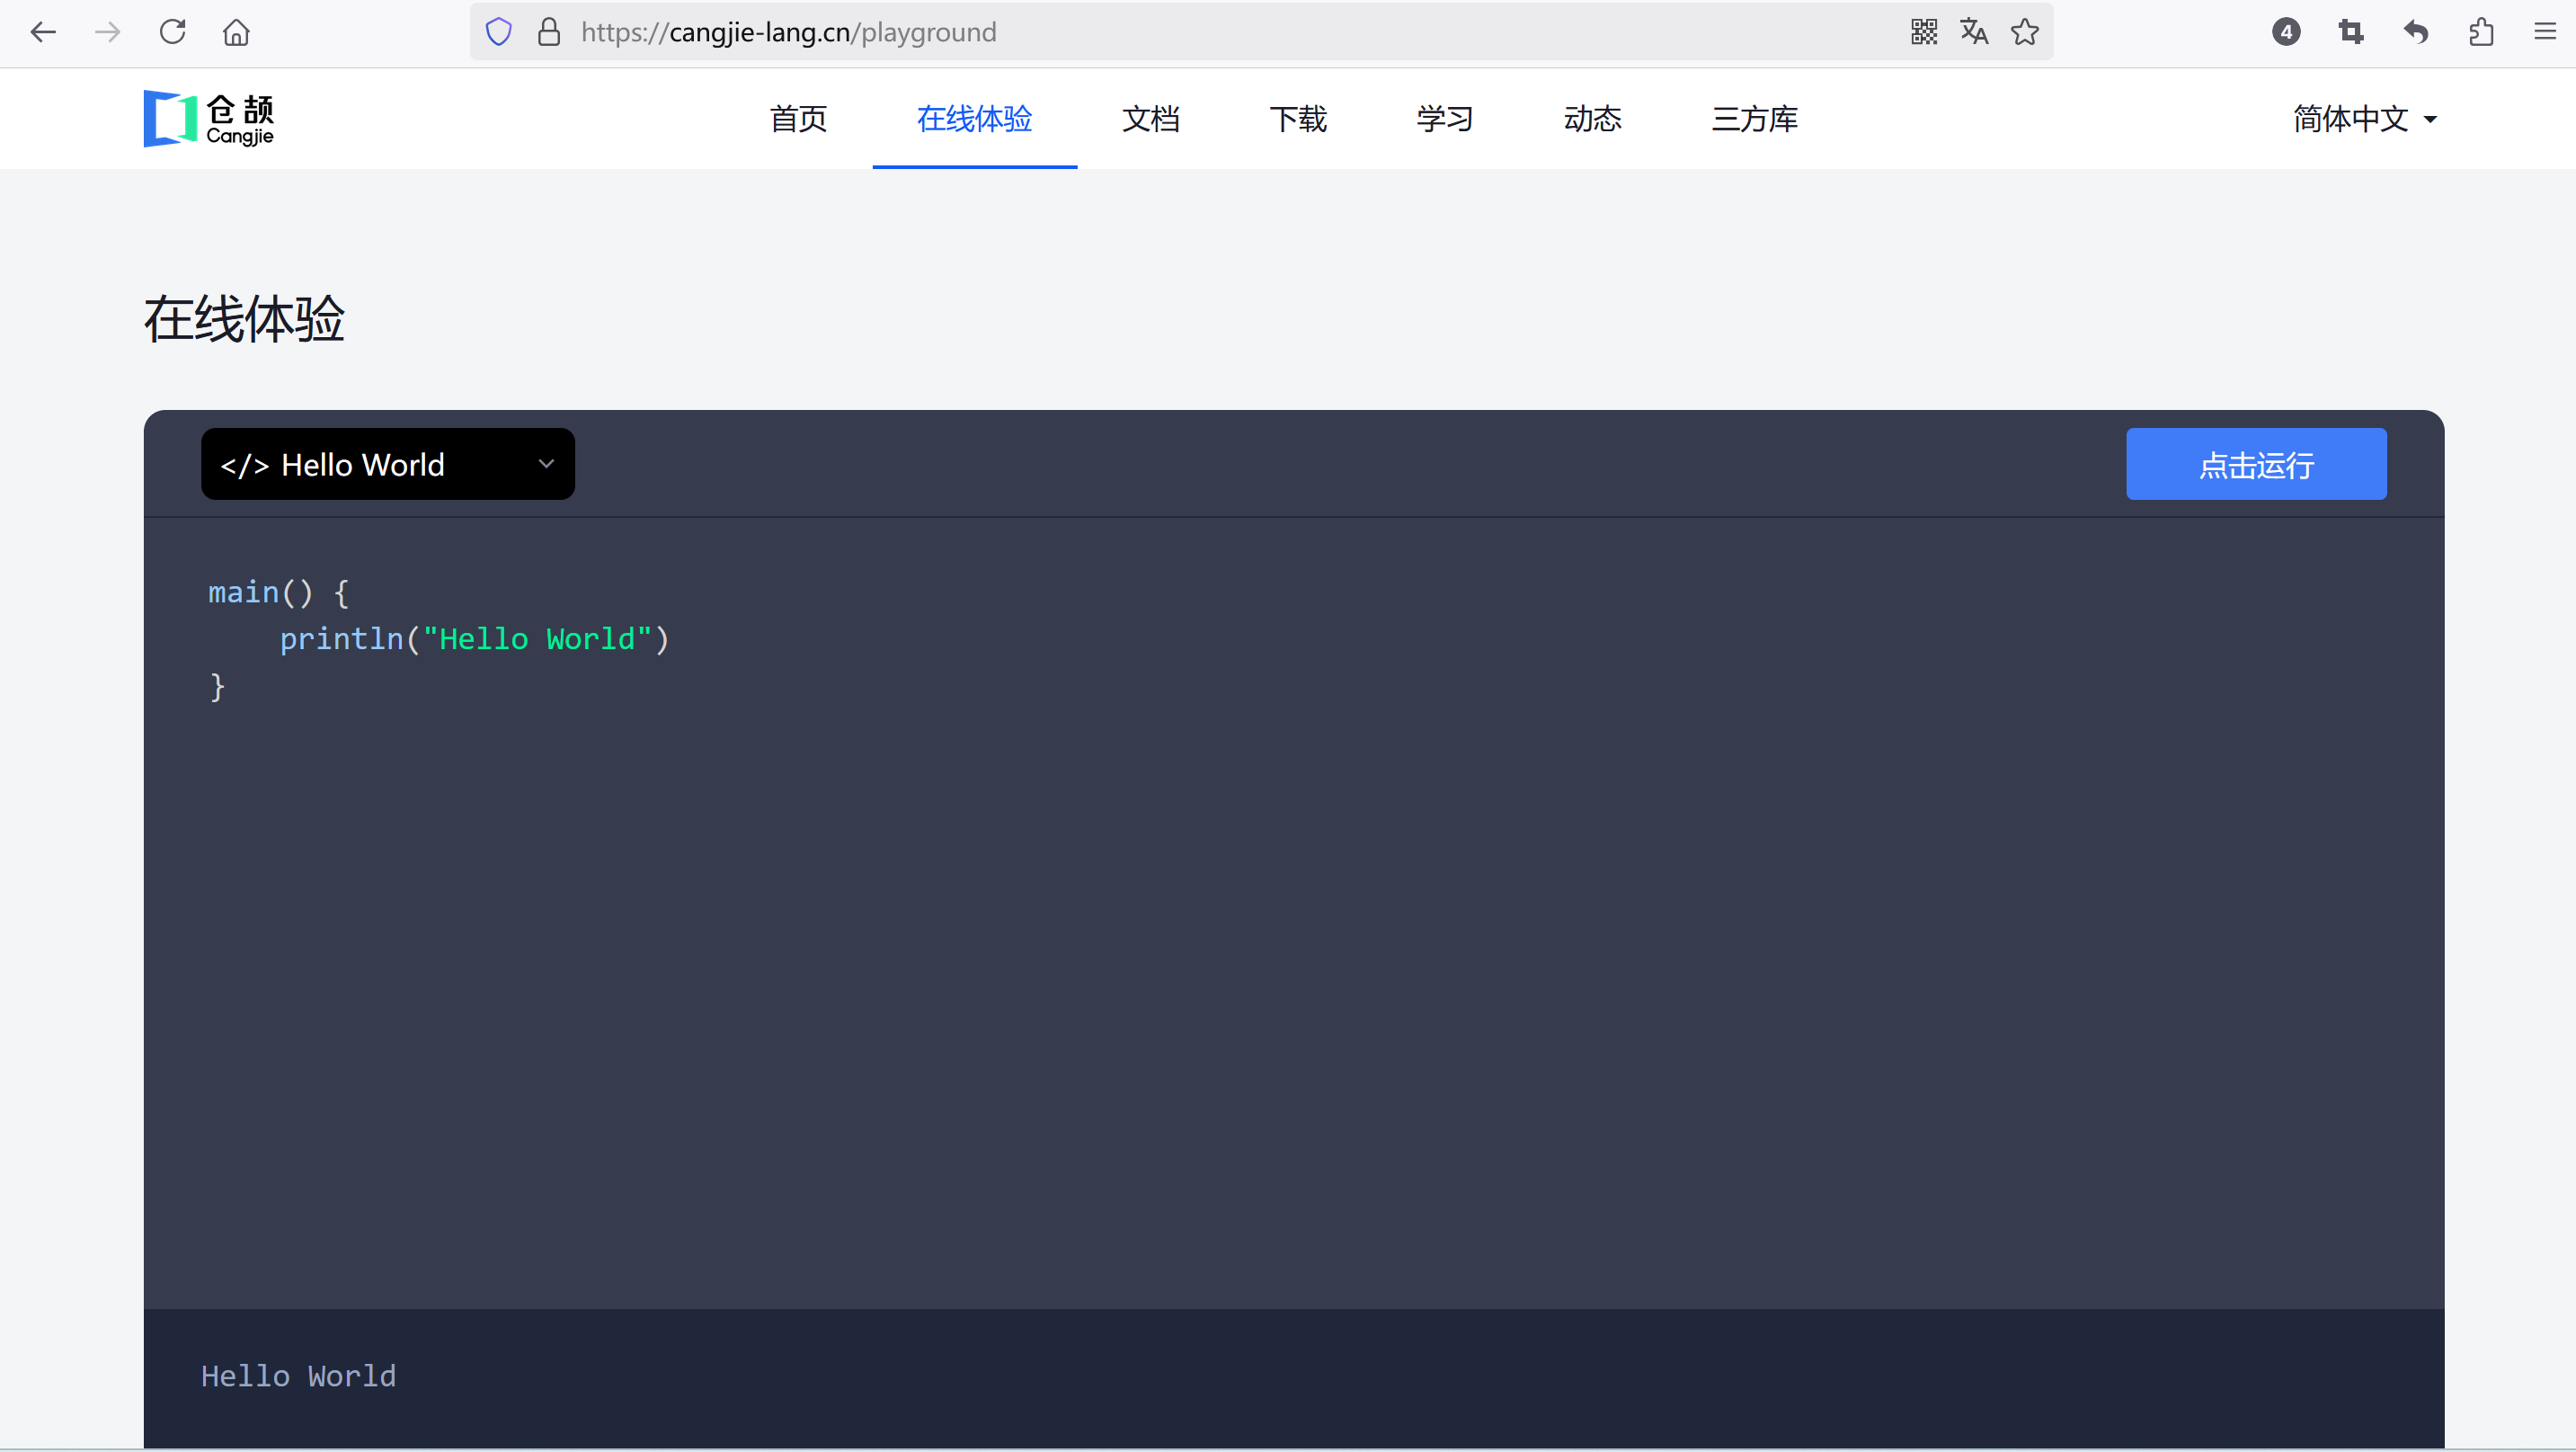Open the extensions puzzle icon

click(x=2481, y=32)
